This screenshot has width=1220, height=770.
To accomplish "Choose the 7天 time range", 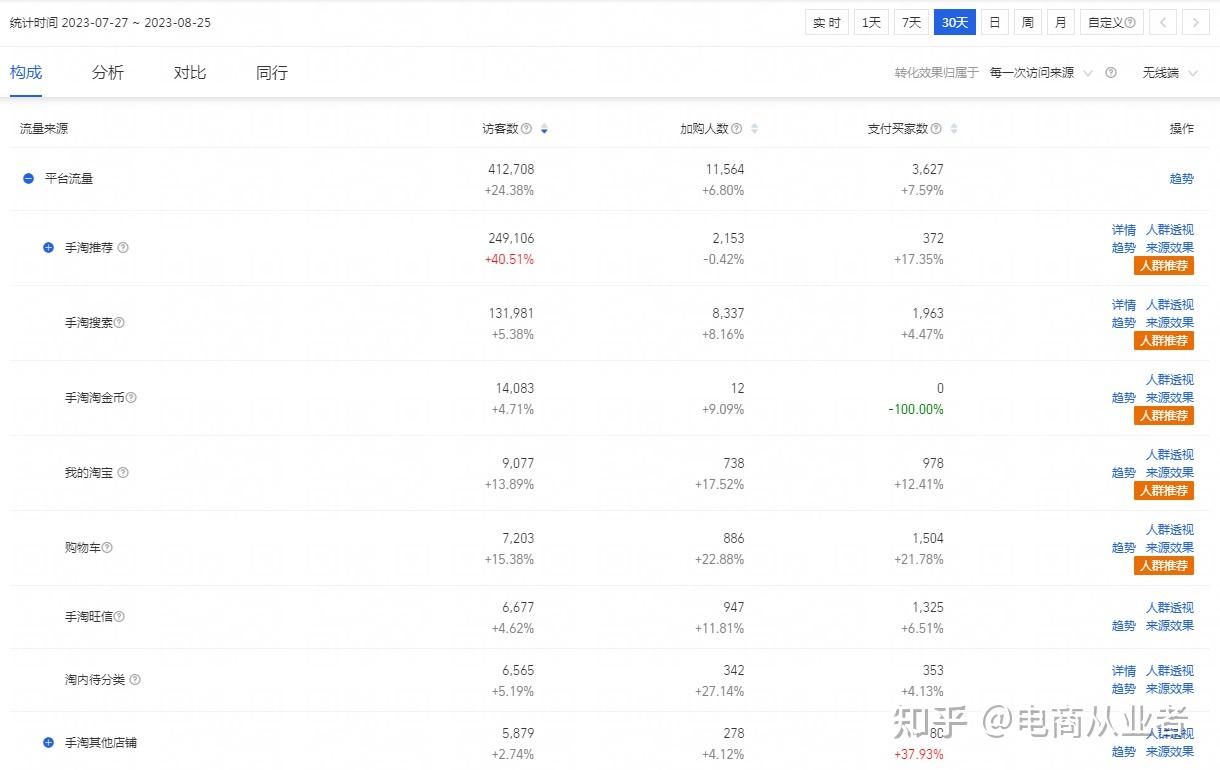I will (911, 22).
